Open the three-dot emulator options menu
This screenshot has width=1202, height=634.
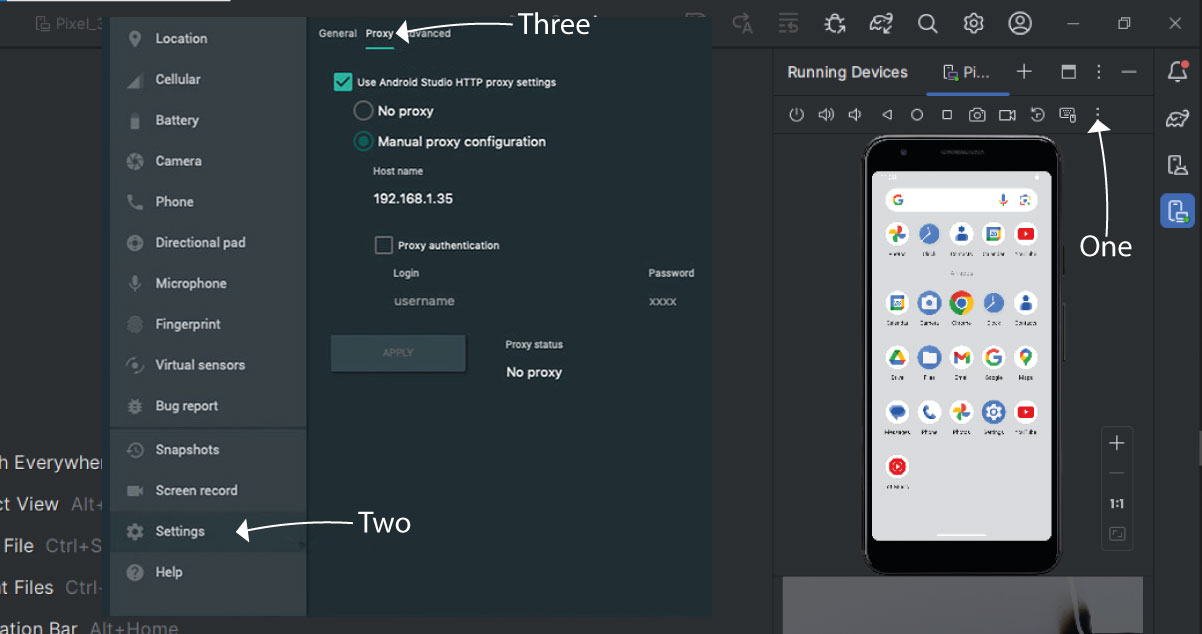pyautogui.click(x=1097, y=114)
